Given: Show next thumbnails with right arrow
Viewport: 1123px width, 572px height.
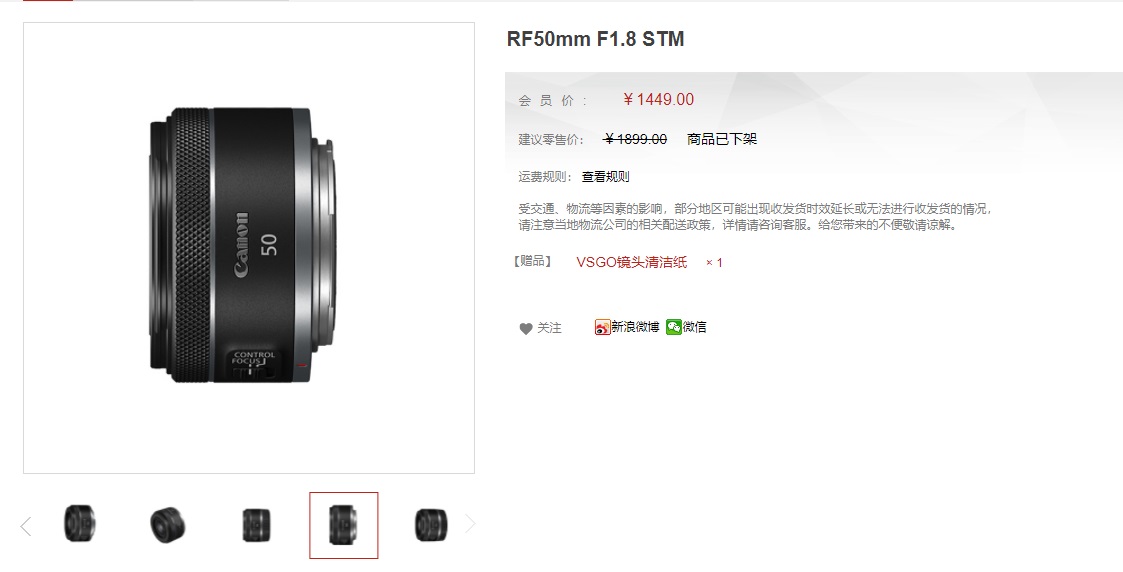Looking at the screenshot, I should (470, 524).
